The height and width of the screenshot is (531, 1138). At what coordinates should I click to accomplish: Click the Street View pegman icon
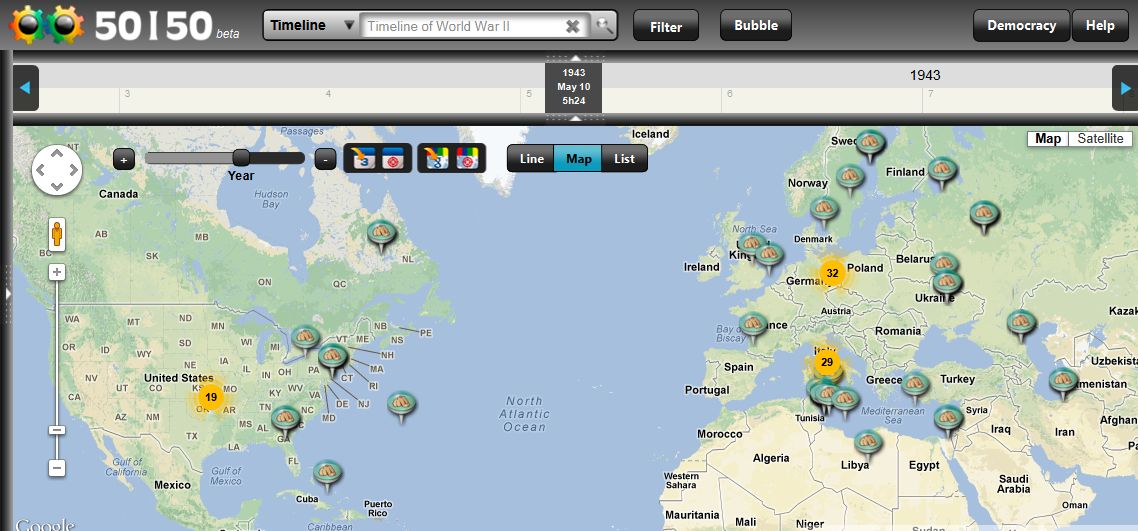[x=57, y=234]
